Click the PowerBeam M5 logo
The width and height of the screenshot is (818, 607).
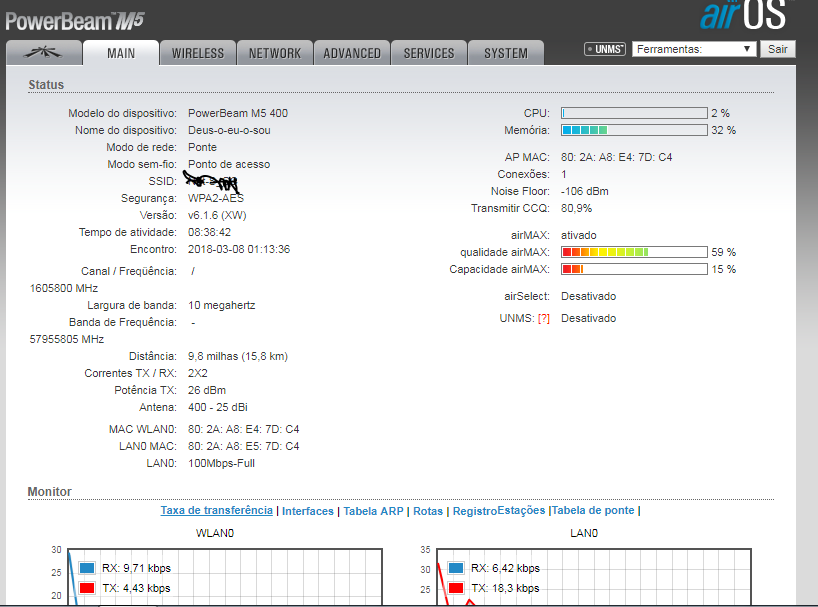pos(75,21)
